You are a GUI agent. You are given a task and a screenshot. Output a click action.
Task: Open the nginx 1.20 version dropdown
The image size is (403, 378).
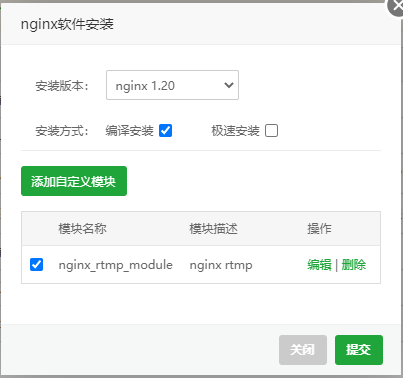click(x=172, y=85)
